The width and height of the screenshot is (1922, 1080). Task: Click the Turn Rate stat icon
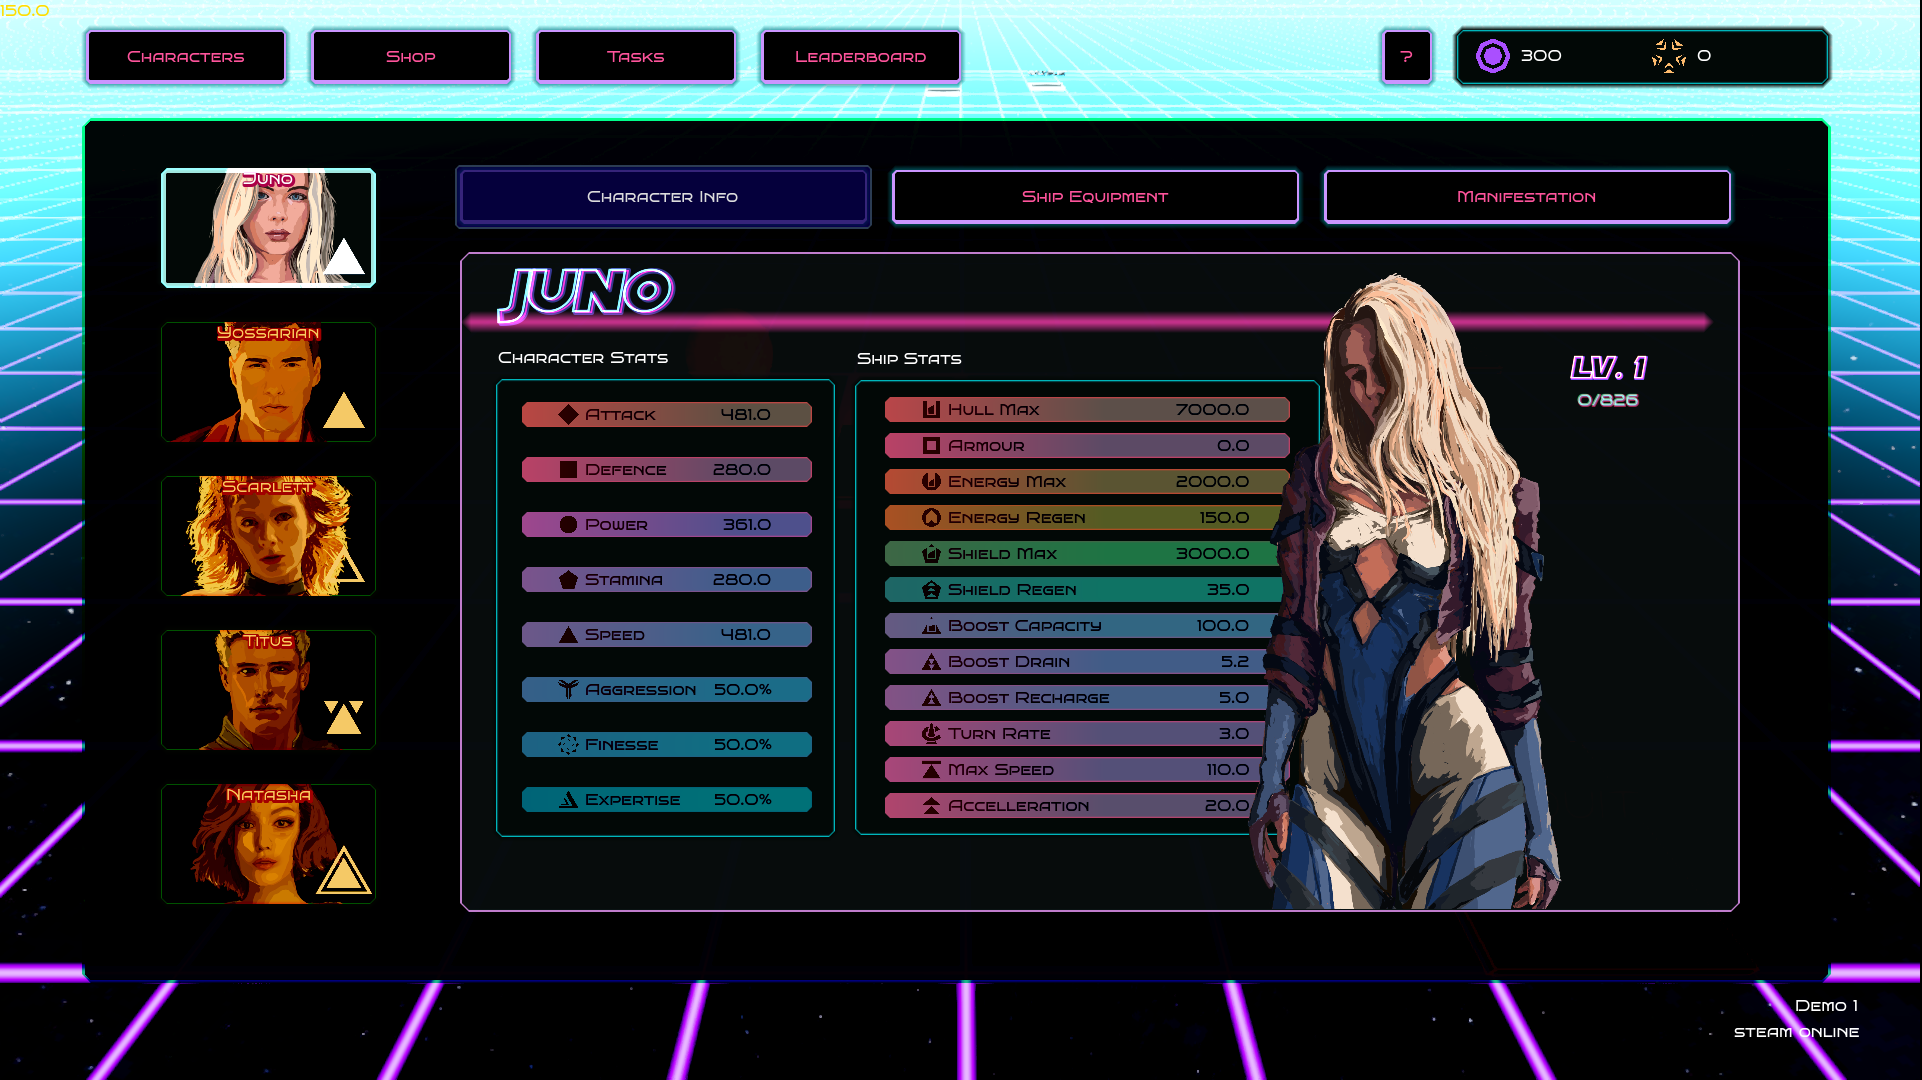(931, 733)
